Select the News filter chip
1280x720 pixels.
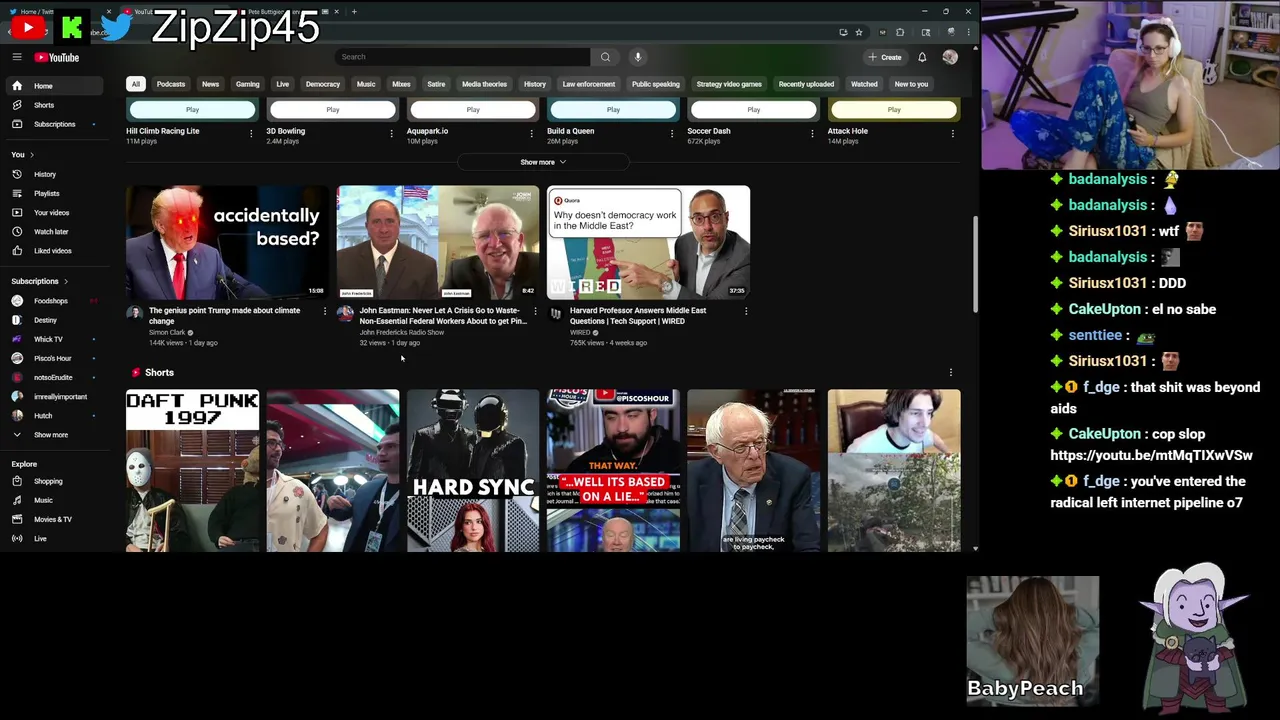[x=210, y=84]
